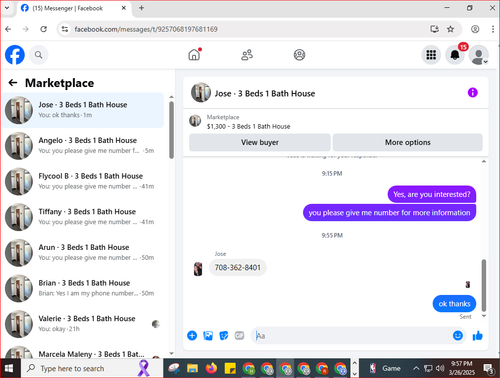Open Angelo 3 Beds 1 Bath House conversation

[83, 146]
